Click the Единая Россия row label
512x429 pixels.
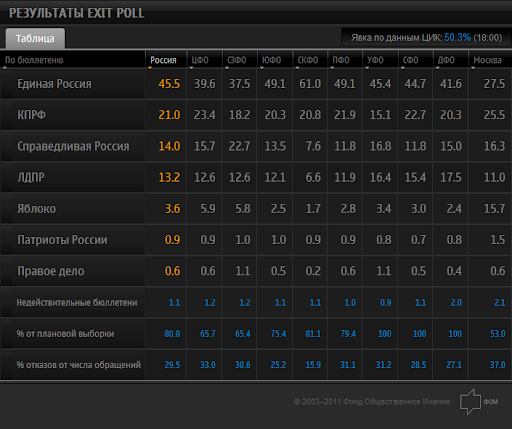[x=54, y=84]
